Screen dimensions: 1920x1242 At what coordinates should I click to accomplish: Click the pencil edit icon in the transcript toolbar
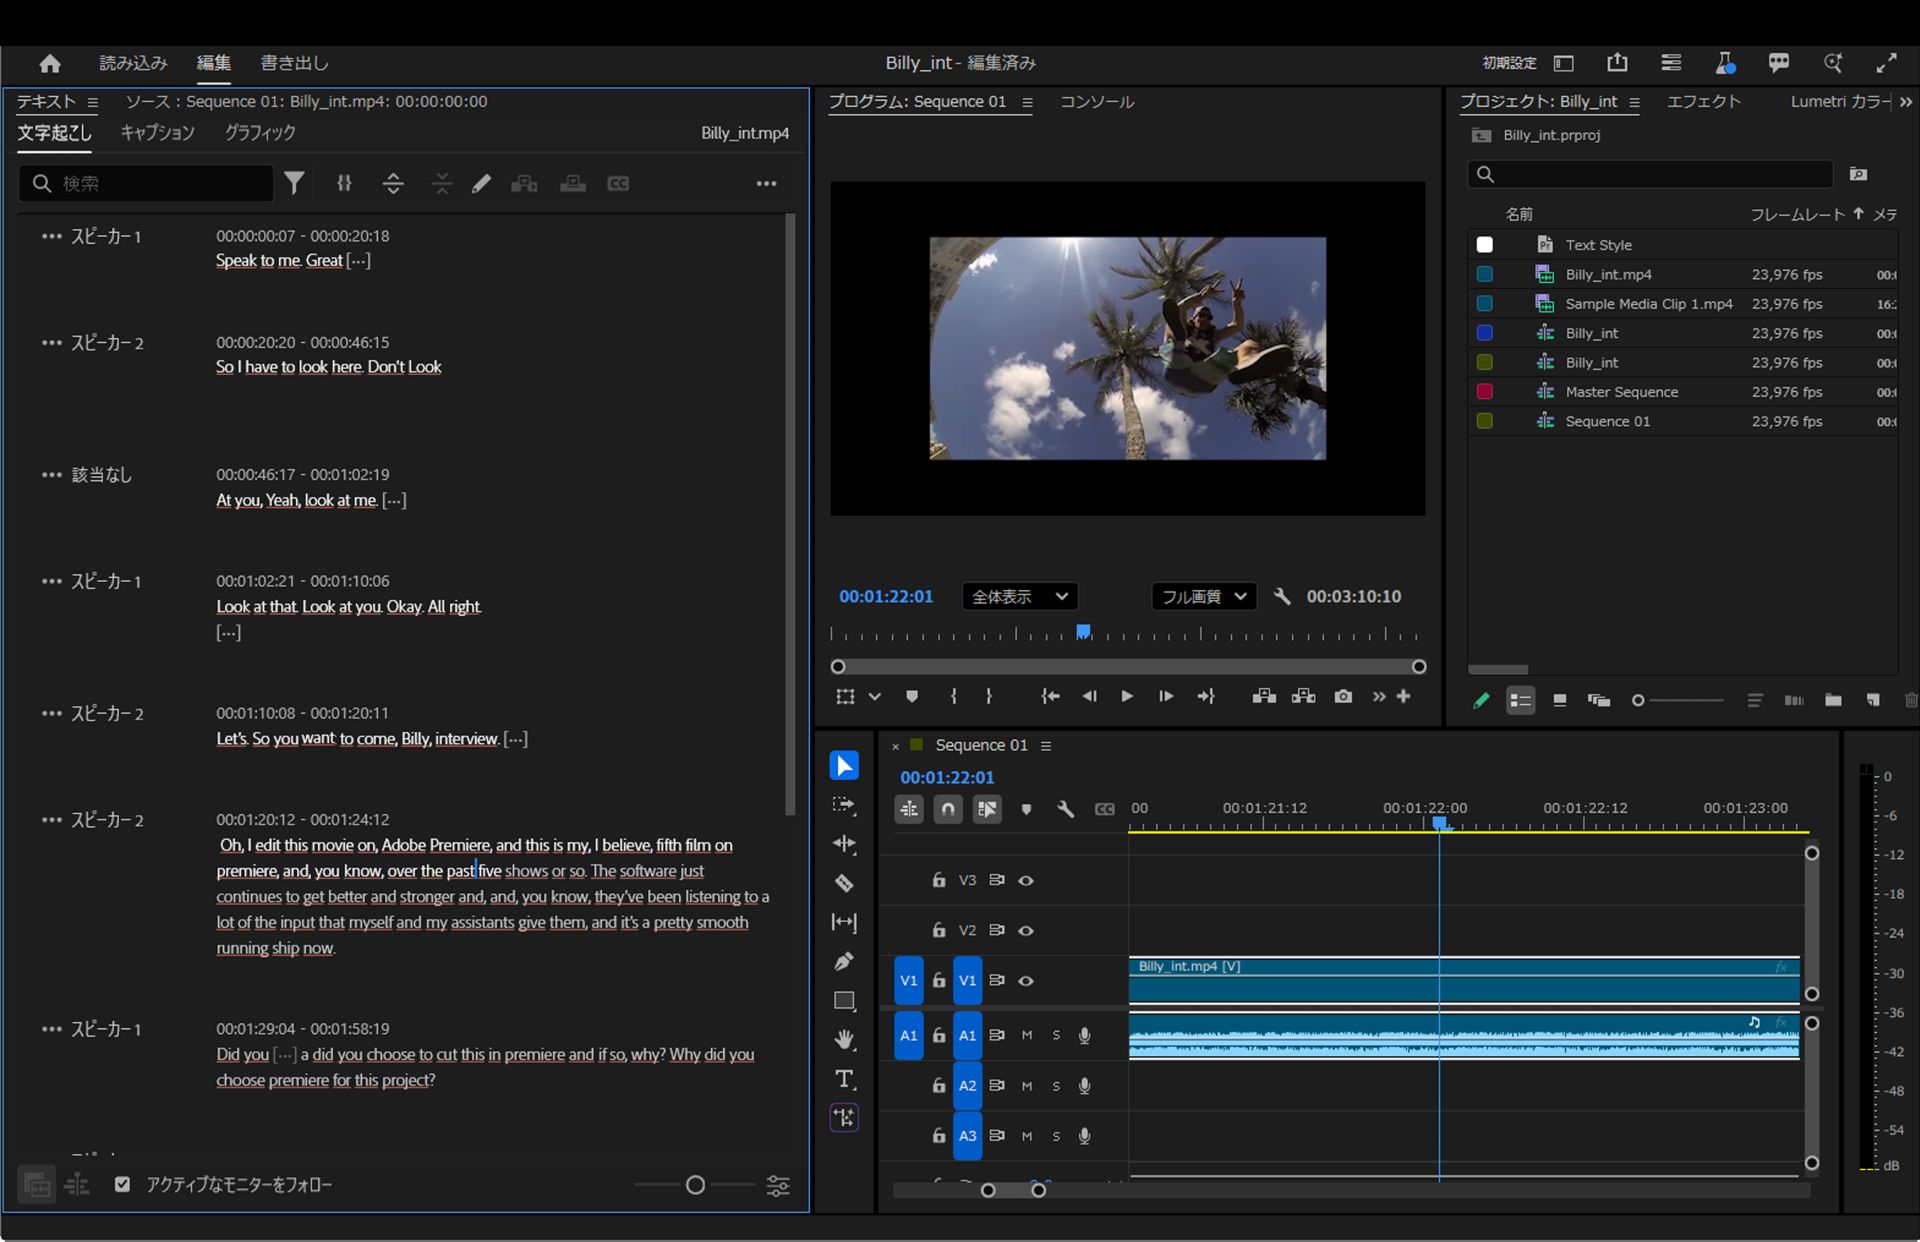481,183
